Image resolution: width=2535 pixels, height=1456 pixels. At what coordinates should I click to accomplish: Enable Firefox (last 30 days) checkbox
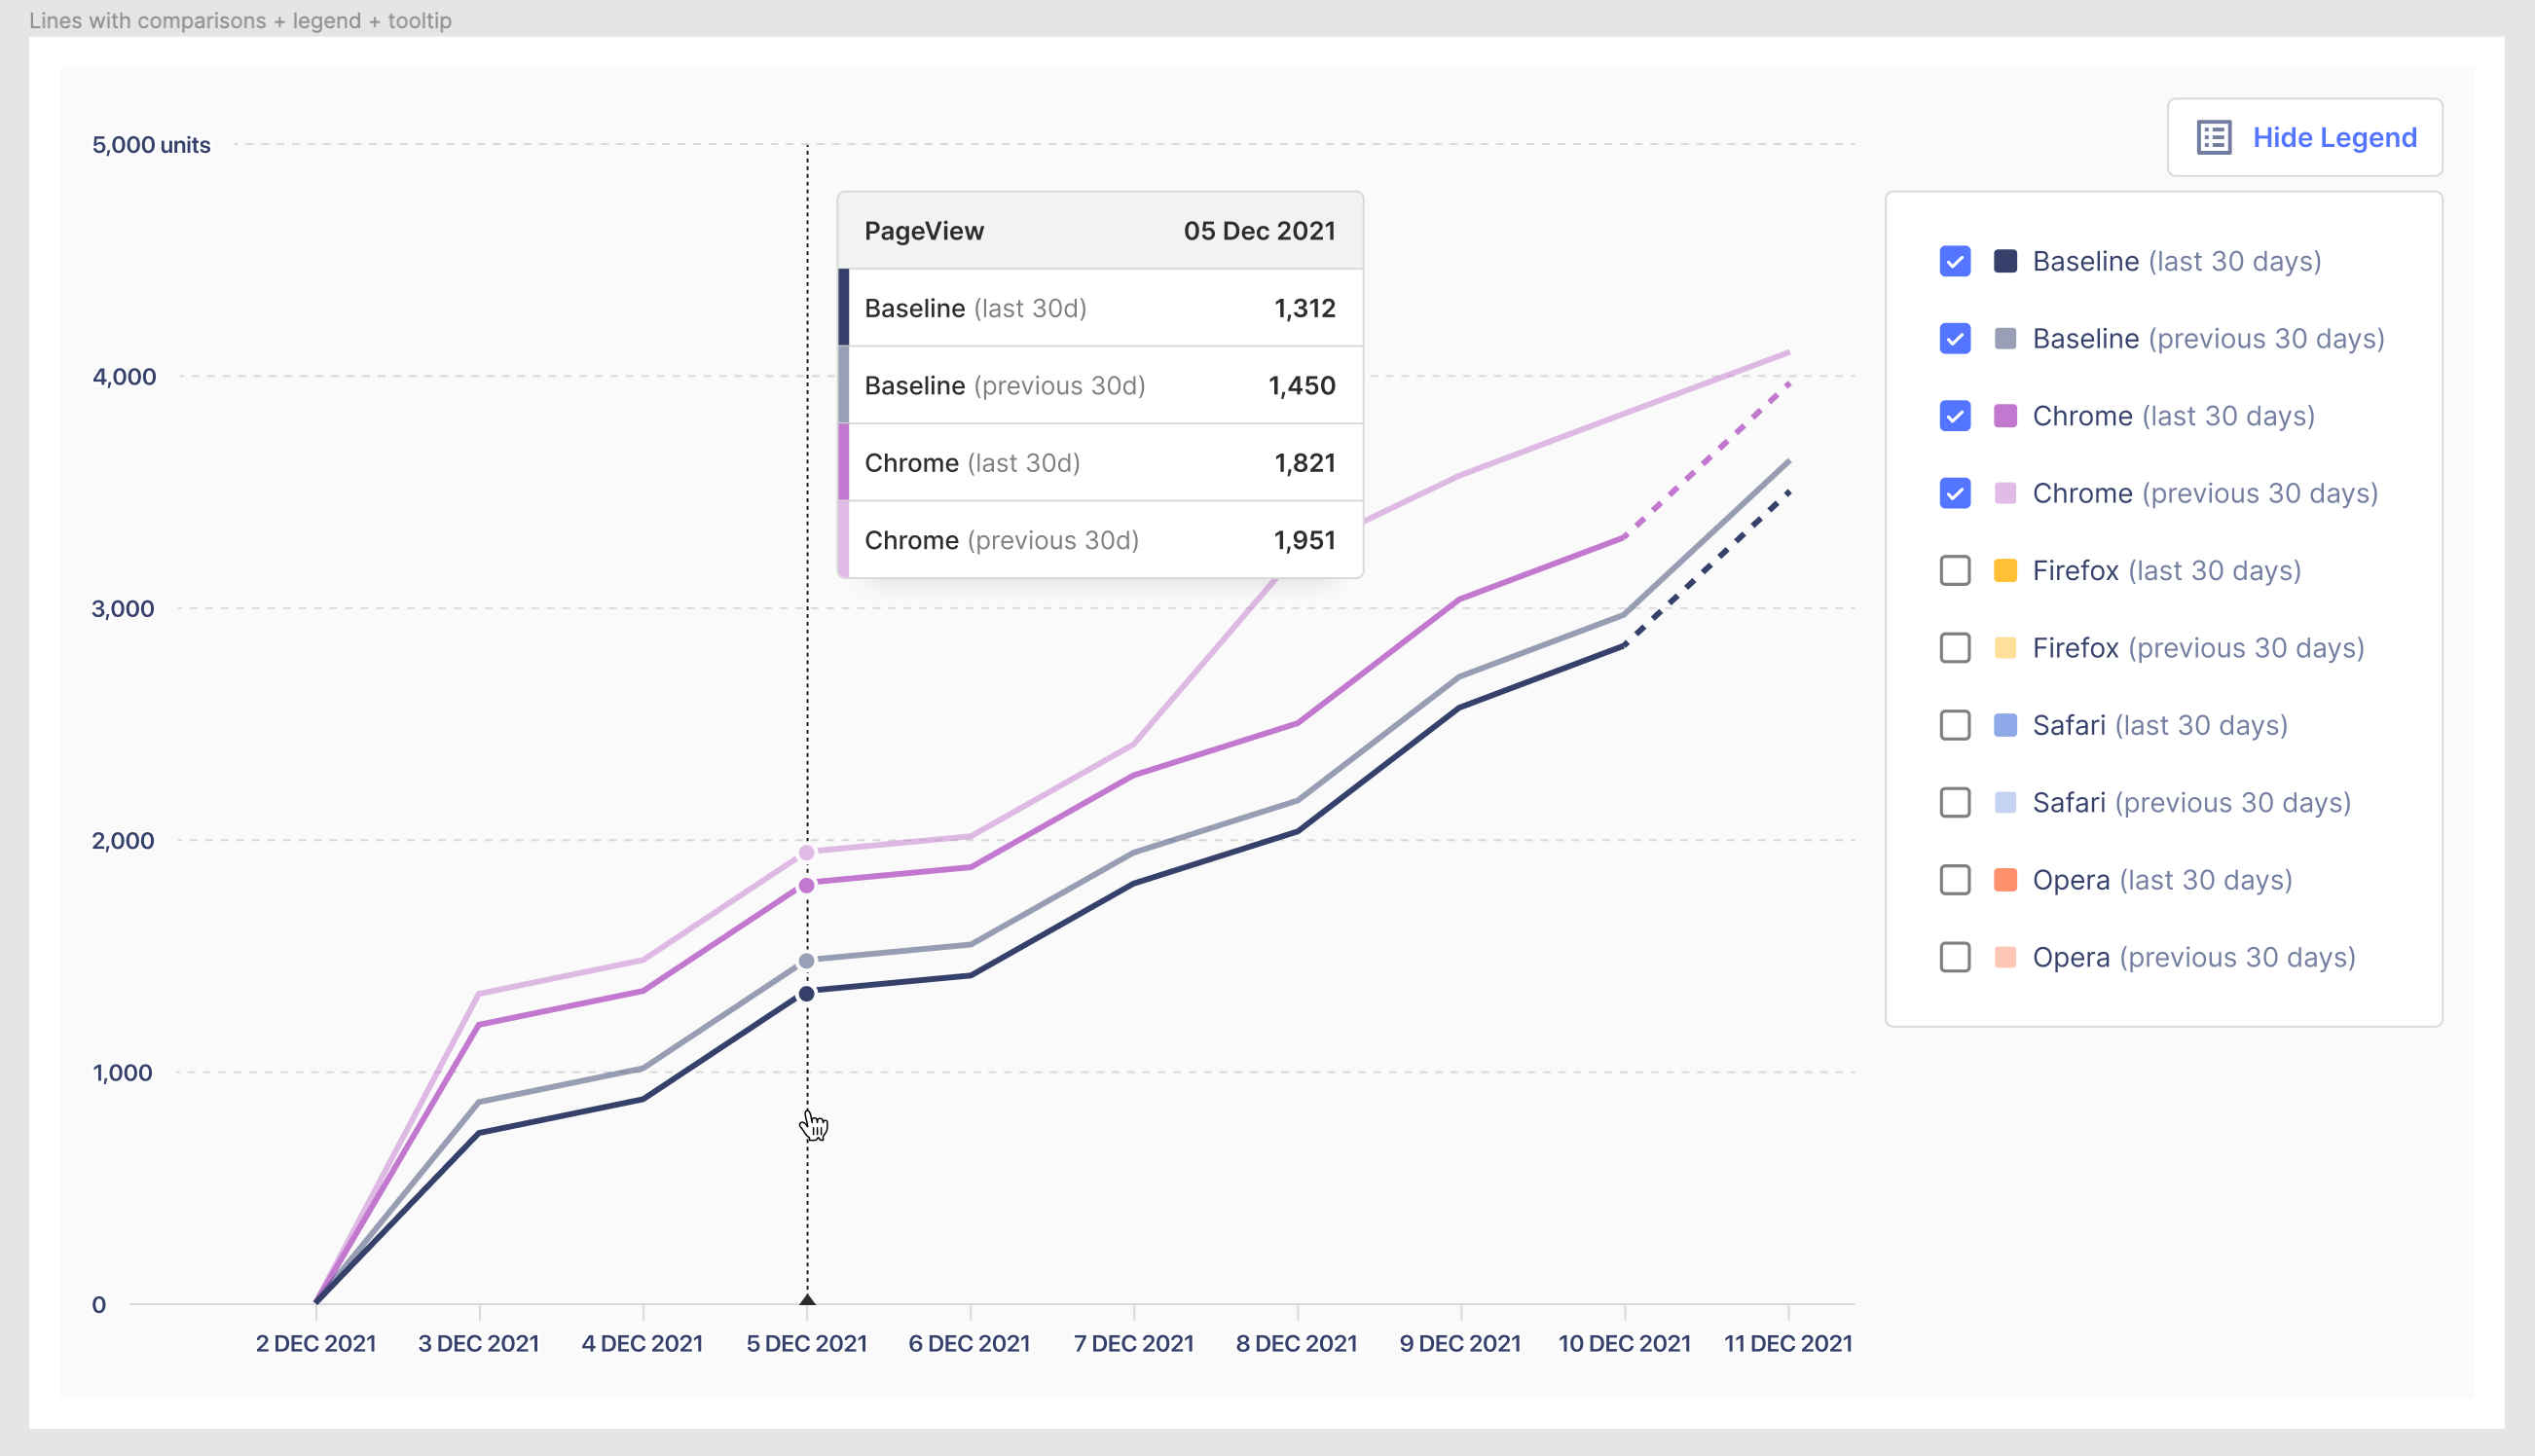click(x=1954, y=571)
